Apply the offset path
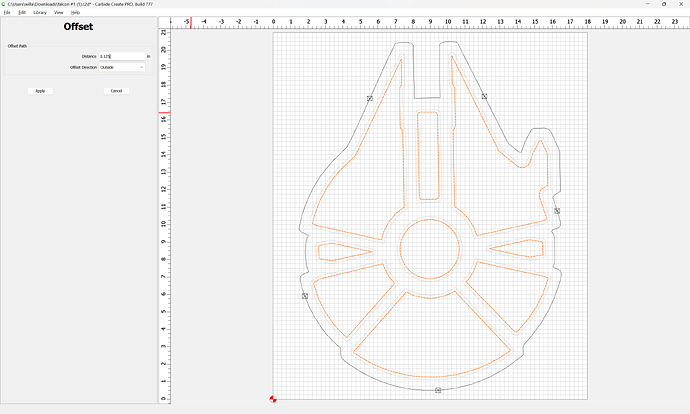The height and width of the screenshot is (414, 690). point(40,91)
